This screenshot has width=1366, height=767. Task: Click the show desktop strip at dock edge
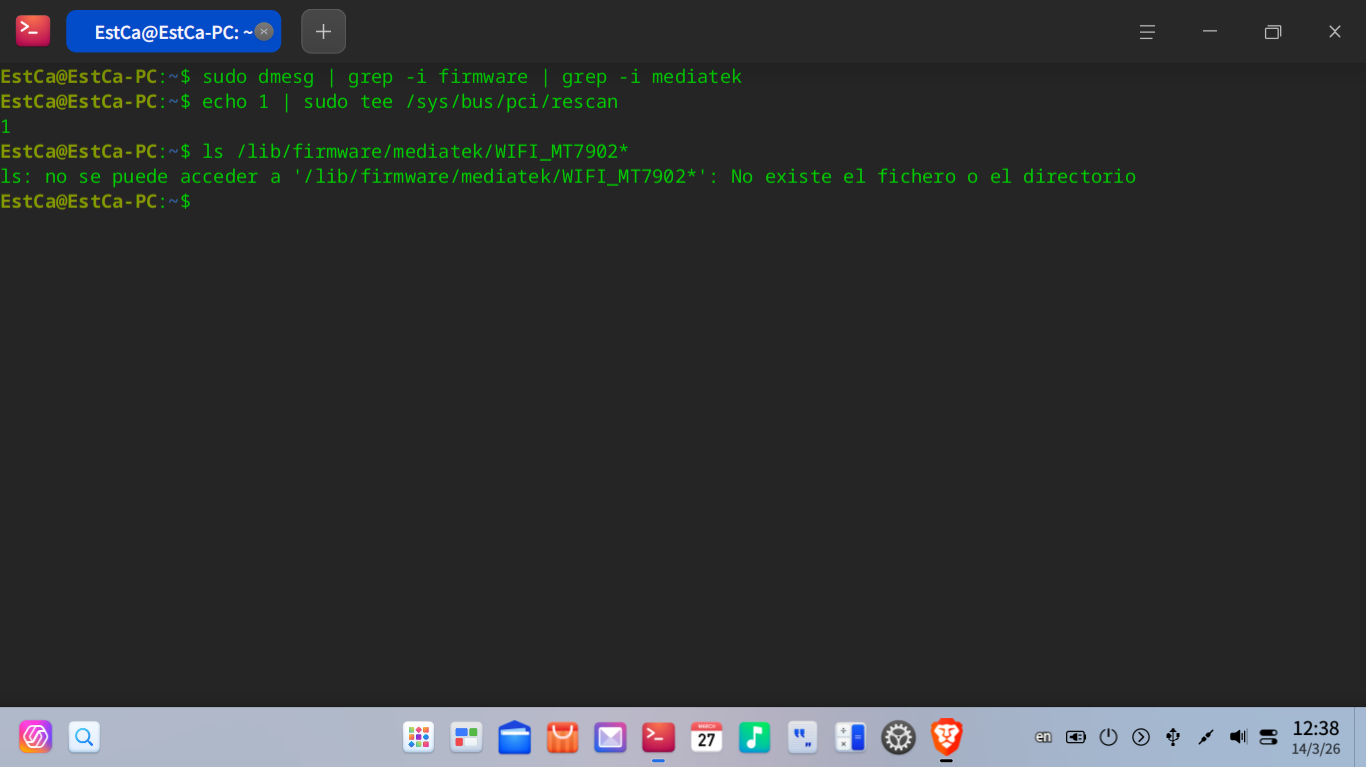(1360, 737)
